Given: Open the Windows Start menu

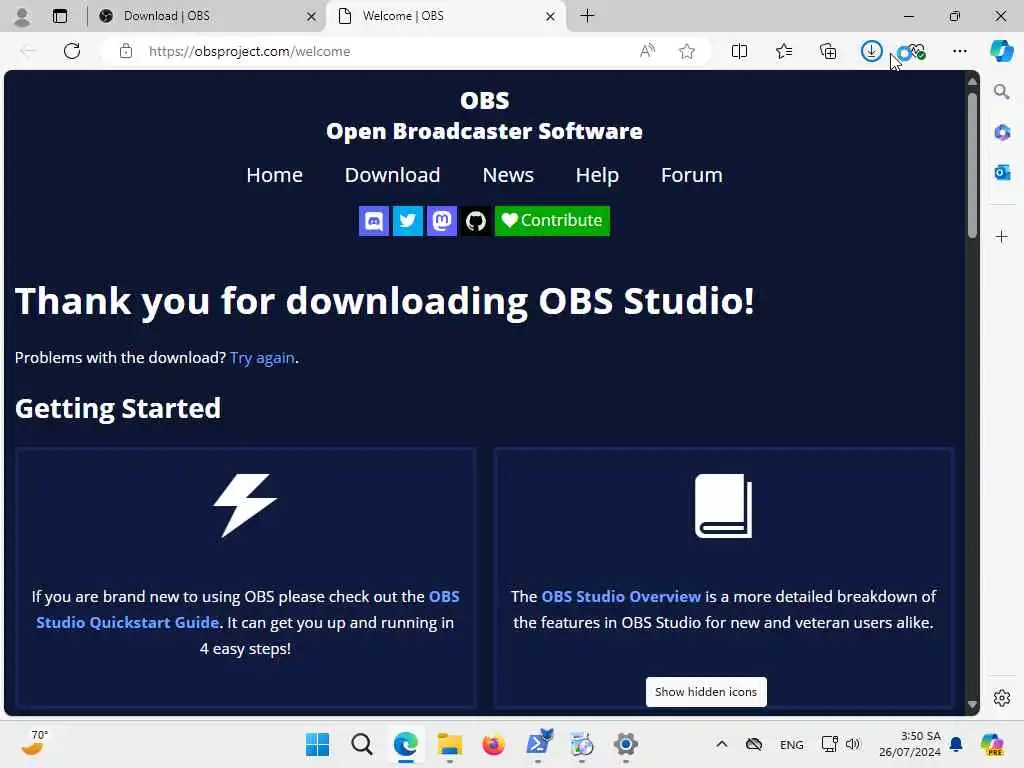Looking at the screenshot, I should [x=317, y=744].
